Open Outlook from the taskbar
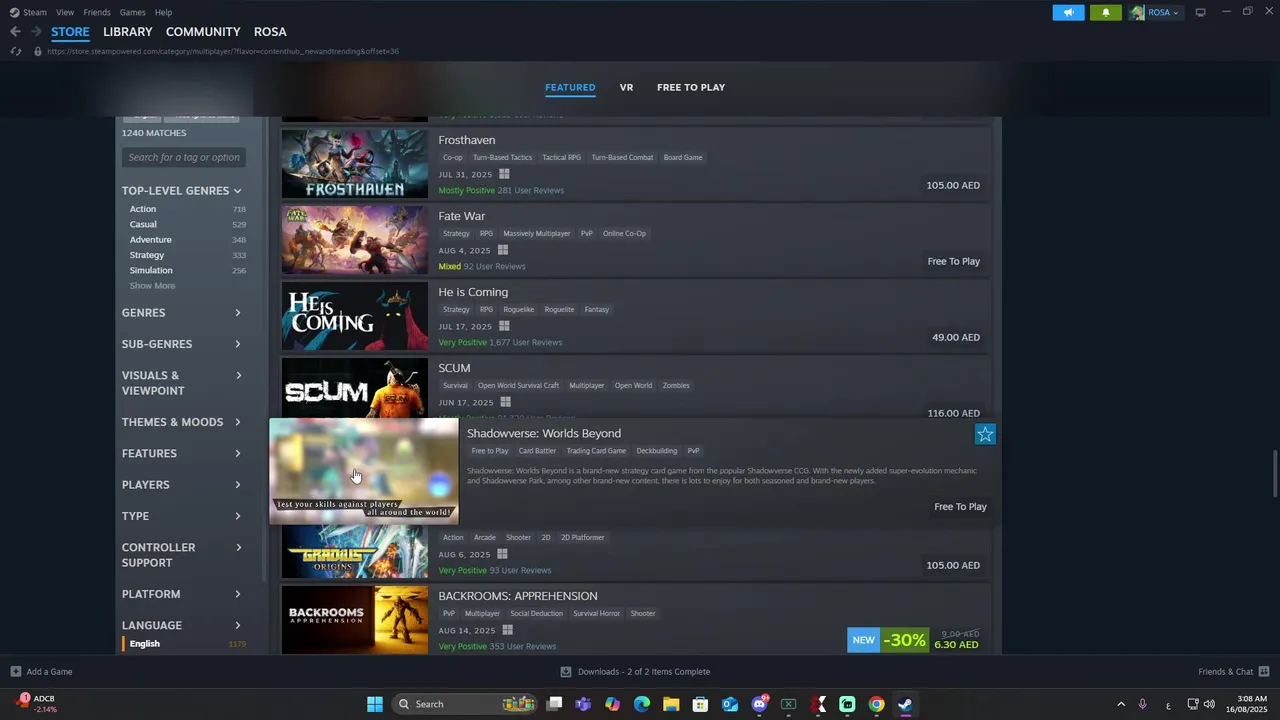Viewport: 1280px width, 720px height. click(x=730, y=704)
